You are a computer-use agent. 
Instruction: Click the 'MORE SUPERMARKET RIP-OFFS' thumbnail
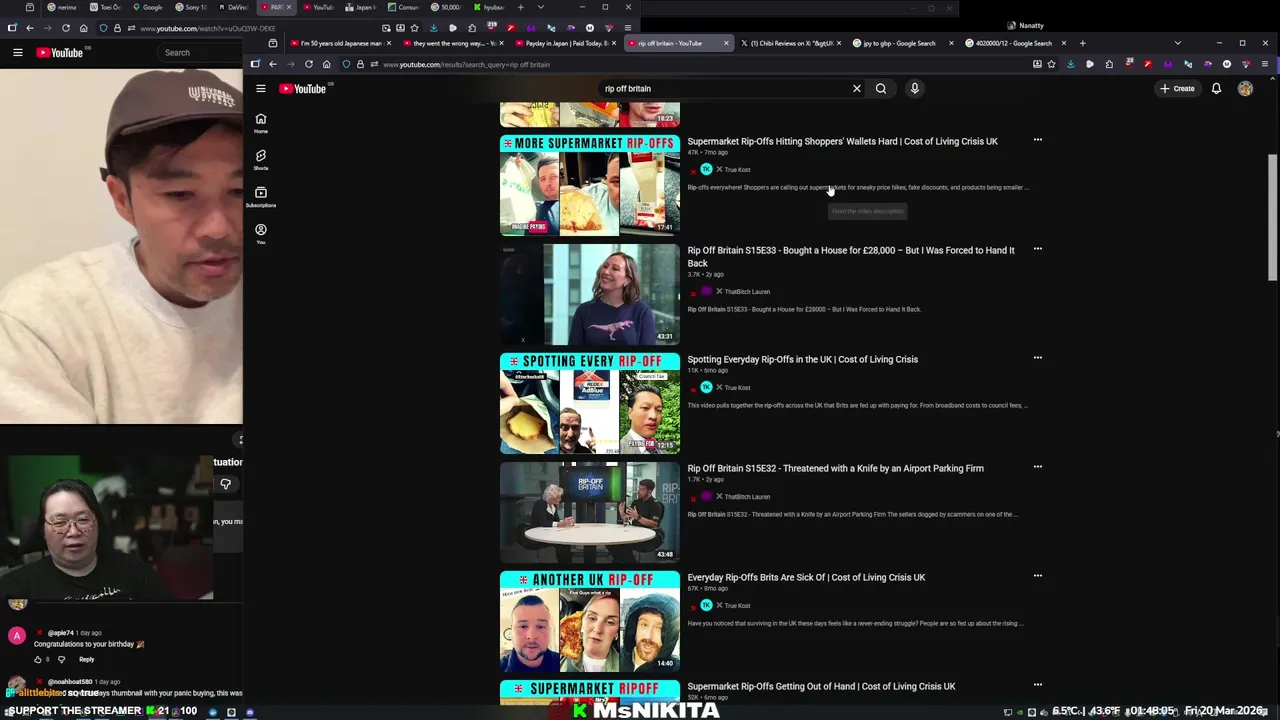point(590,185)
